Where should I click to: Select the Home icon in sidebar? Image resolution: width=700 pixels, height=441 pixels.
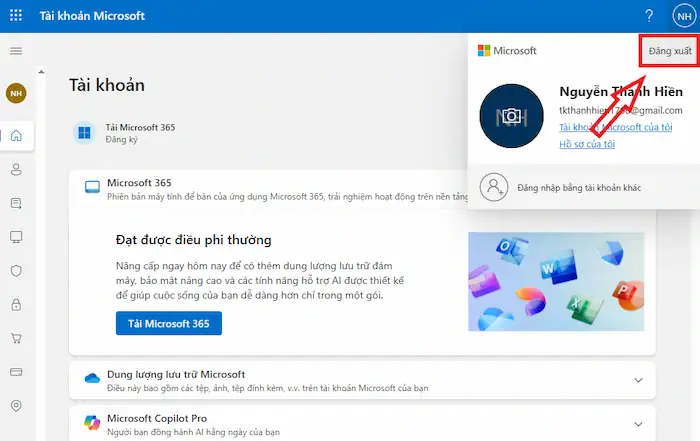(x=16, y=135)
